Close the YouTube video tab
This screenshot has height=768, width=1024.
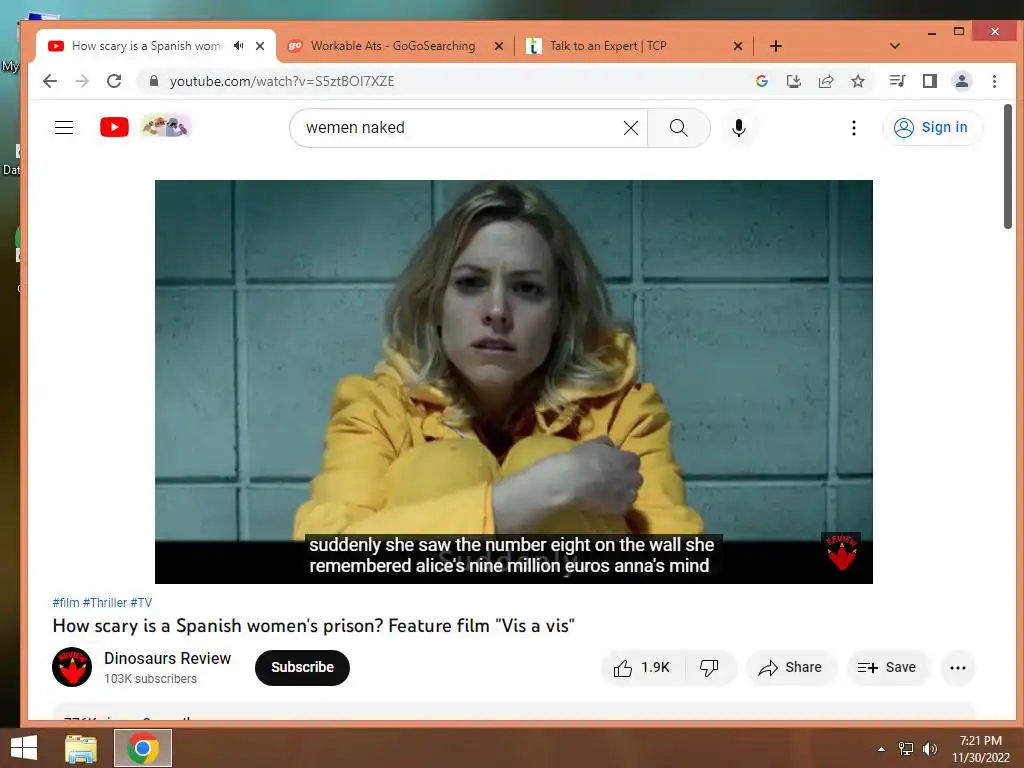coord(260,46)
